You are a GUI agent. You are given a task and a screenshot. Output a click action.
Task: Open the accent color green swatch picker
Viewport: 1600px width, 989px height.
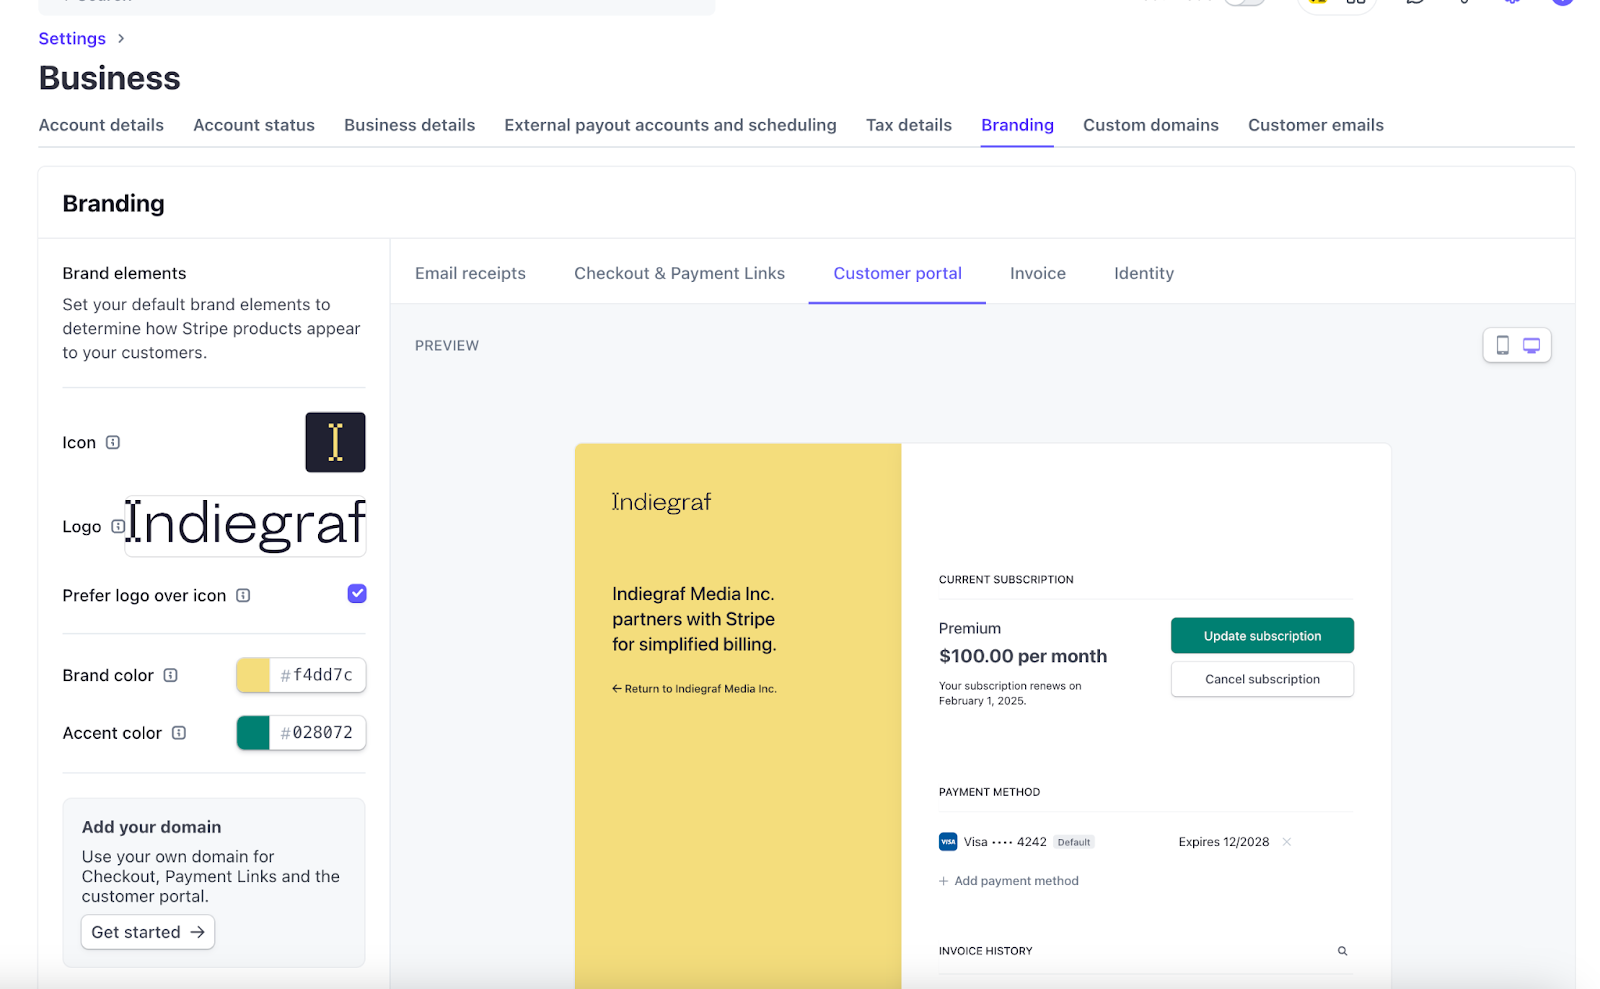(x=253, y=733)
